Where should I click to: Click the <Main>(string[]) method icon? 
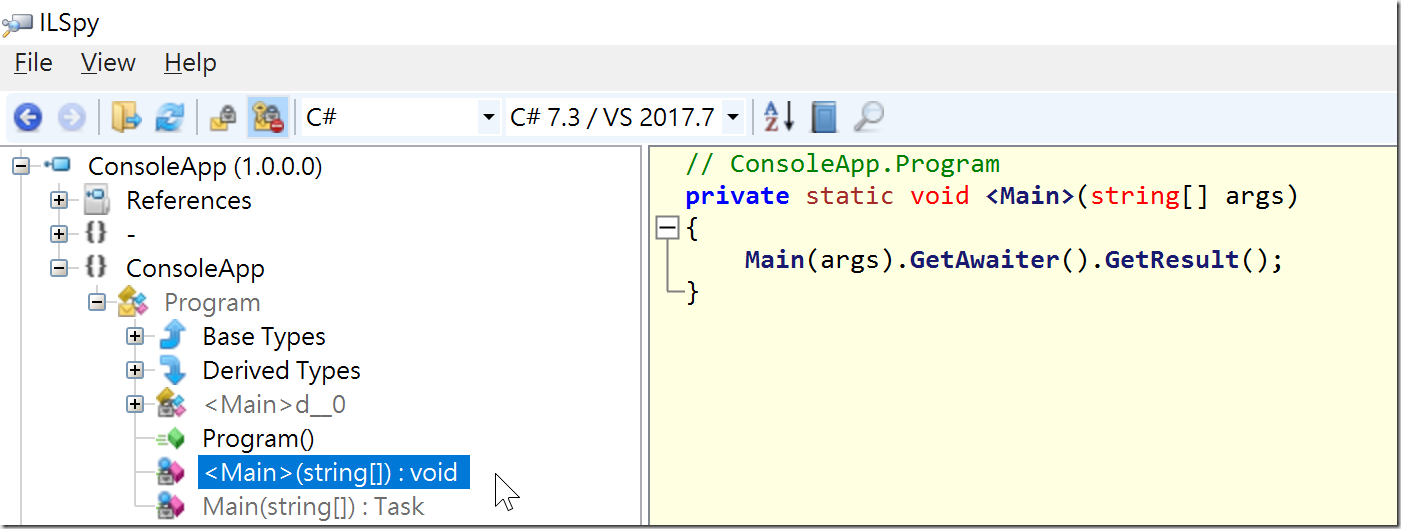click(x=172, y=472)
